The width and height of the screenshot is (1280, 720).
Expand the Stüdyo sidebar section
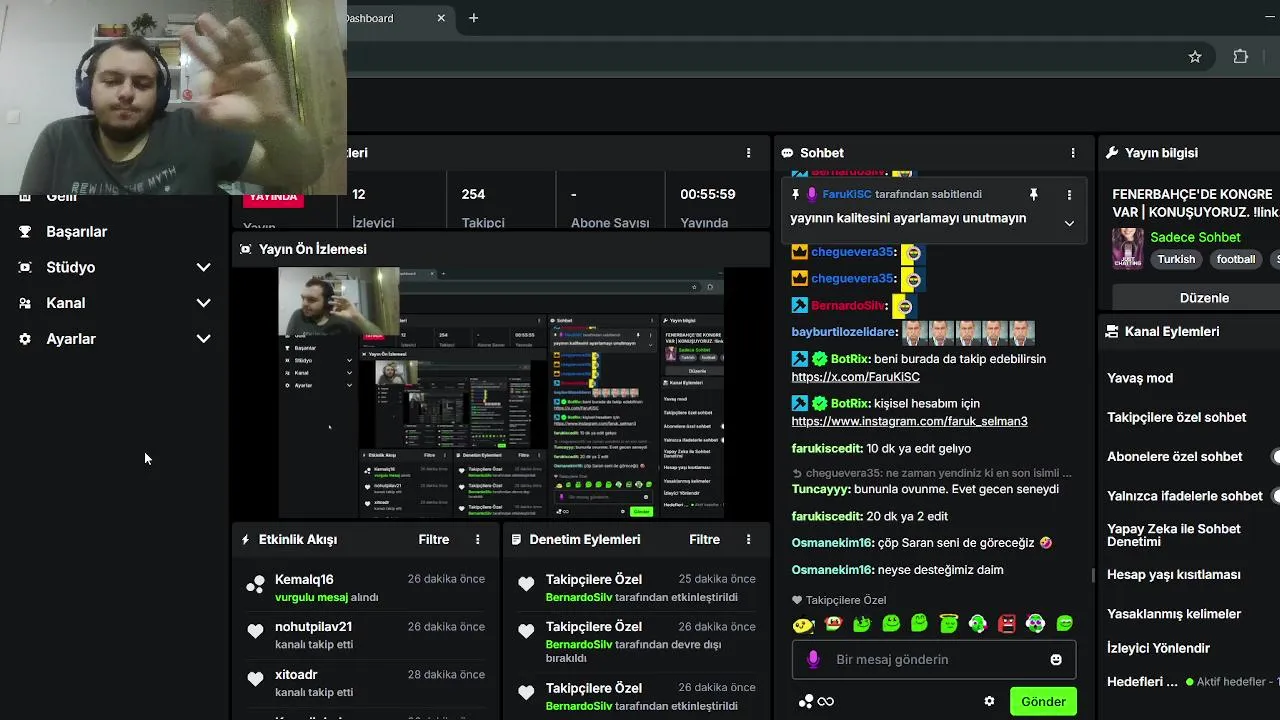pyautogui.click(x=204, y=267)
